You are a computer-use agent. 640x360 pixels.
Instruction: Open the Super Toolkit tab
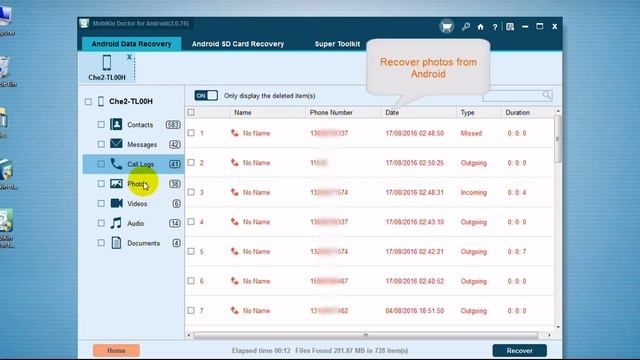pos(337,44)
